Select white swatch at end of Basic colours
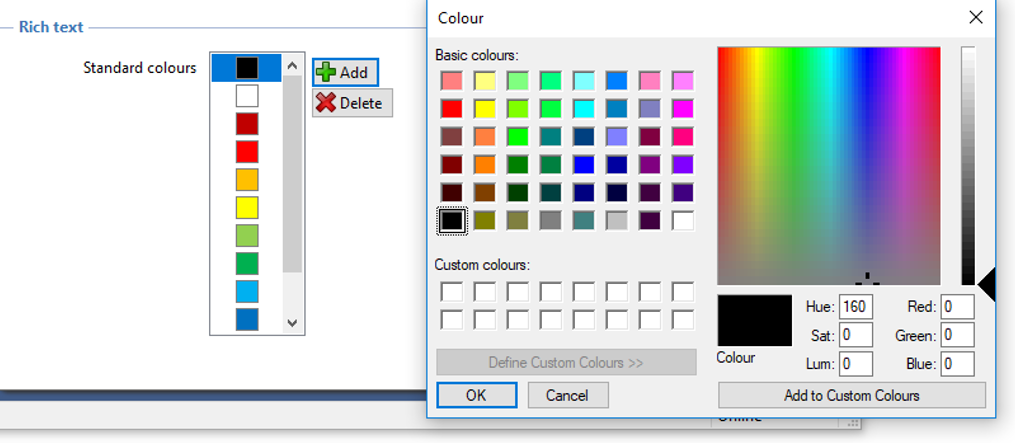This screenshot has width=1015, height=443. [683, 221]
